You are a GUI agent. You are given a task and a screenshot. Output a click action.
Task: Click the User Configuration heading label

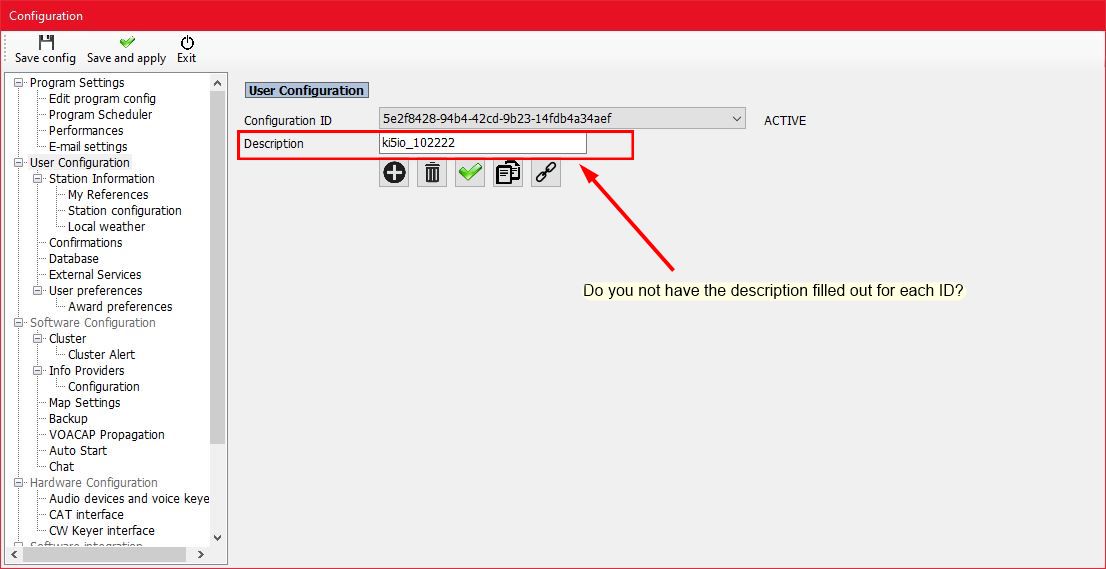click(306, 90)
